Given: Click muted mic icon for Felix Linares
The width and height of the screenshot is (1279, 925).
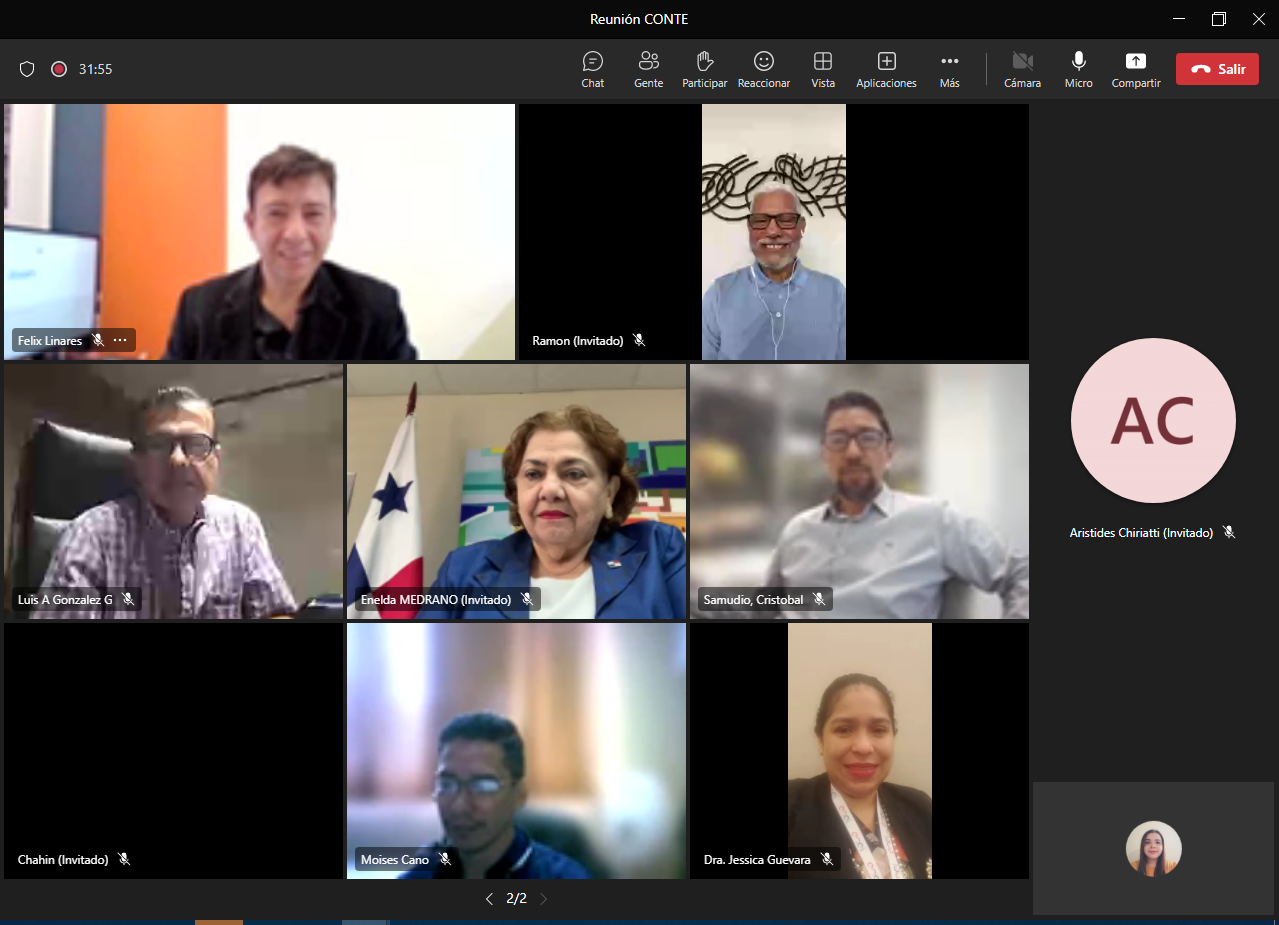Looking at the screenshot, I should point(98,340).
